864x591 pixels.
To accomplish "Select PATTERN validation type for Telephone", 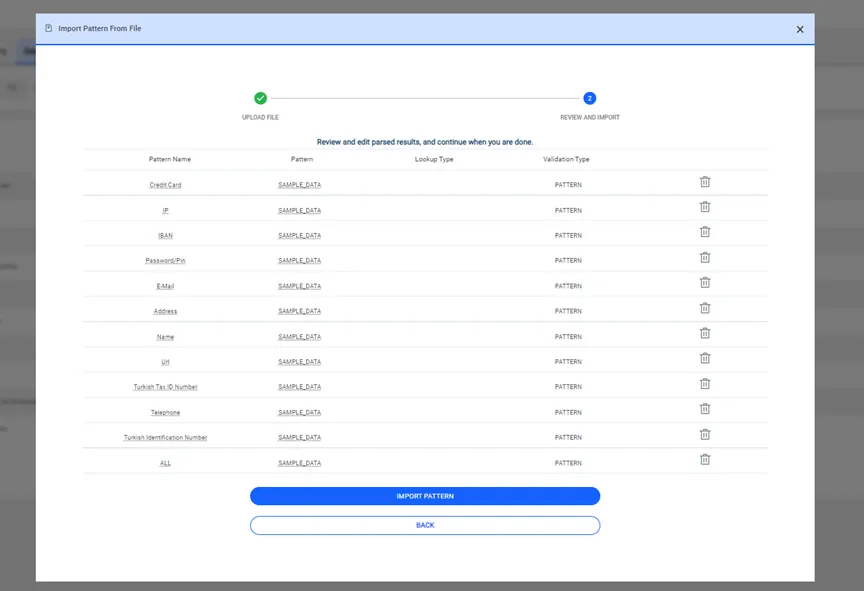I will 568,412.
